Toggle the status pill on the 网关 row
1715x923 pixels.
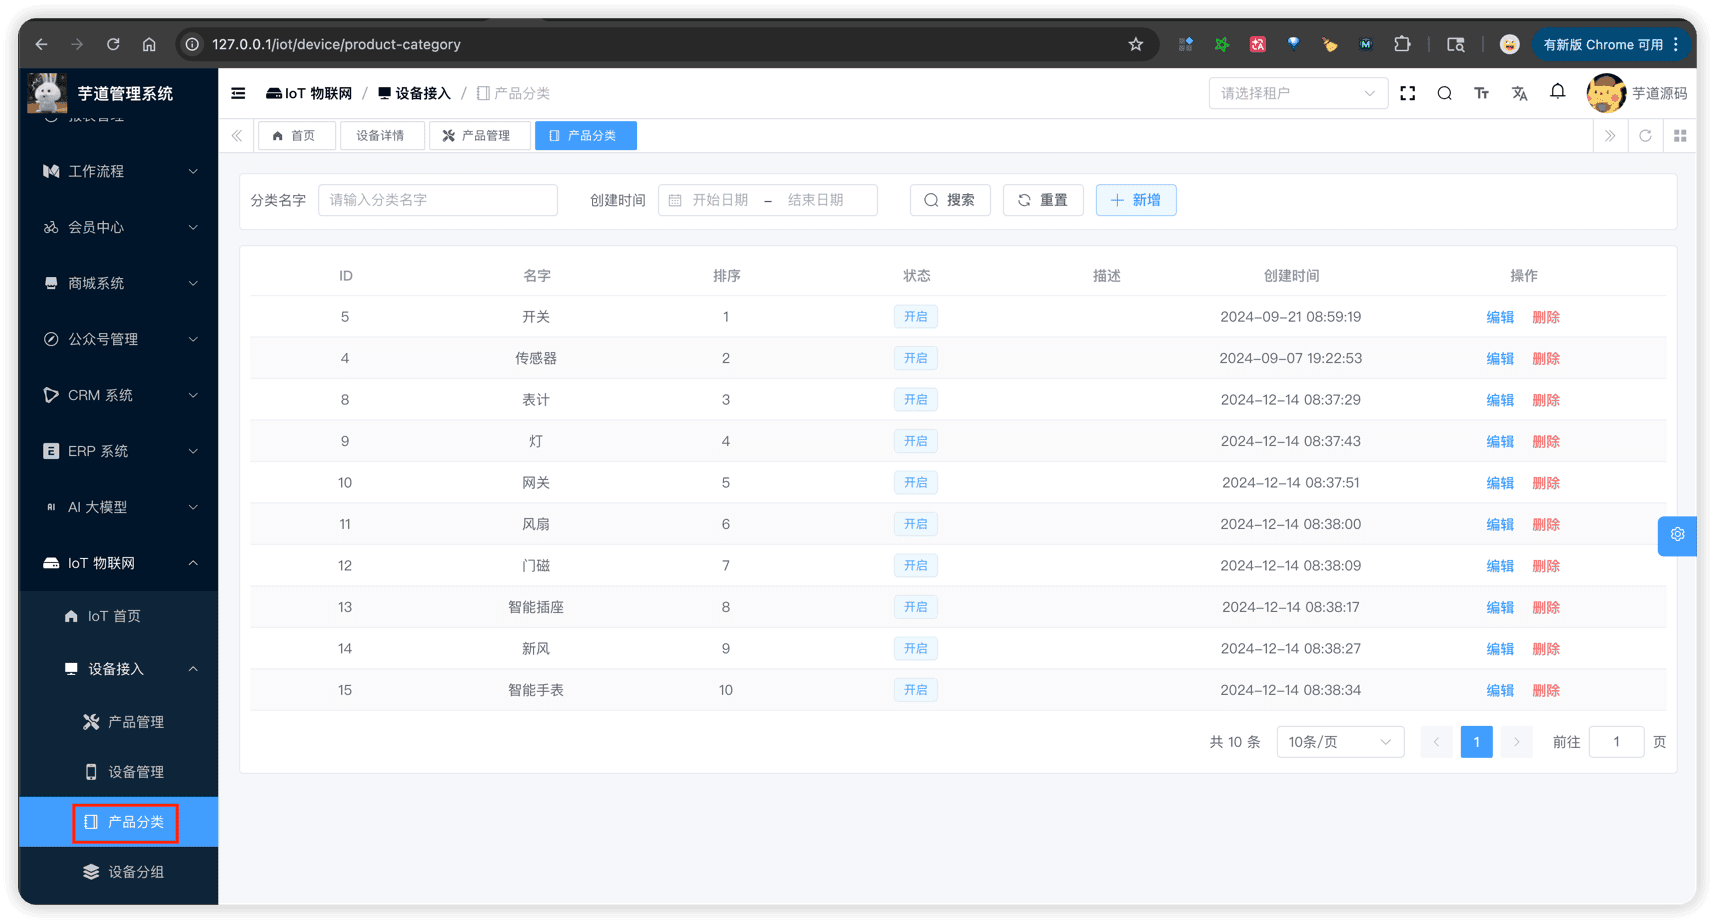pos(915,482)
